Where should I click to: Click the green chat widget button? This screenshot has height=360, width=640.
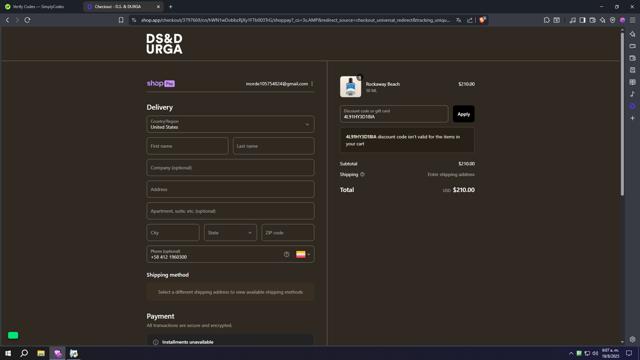tap(13, 336)
